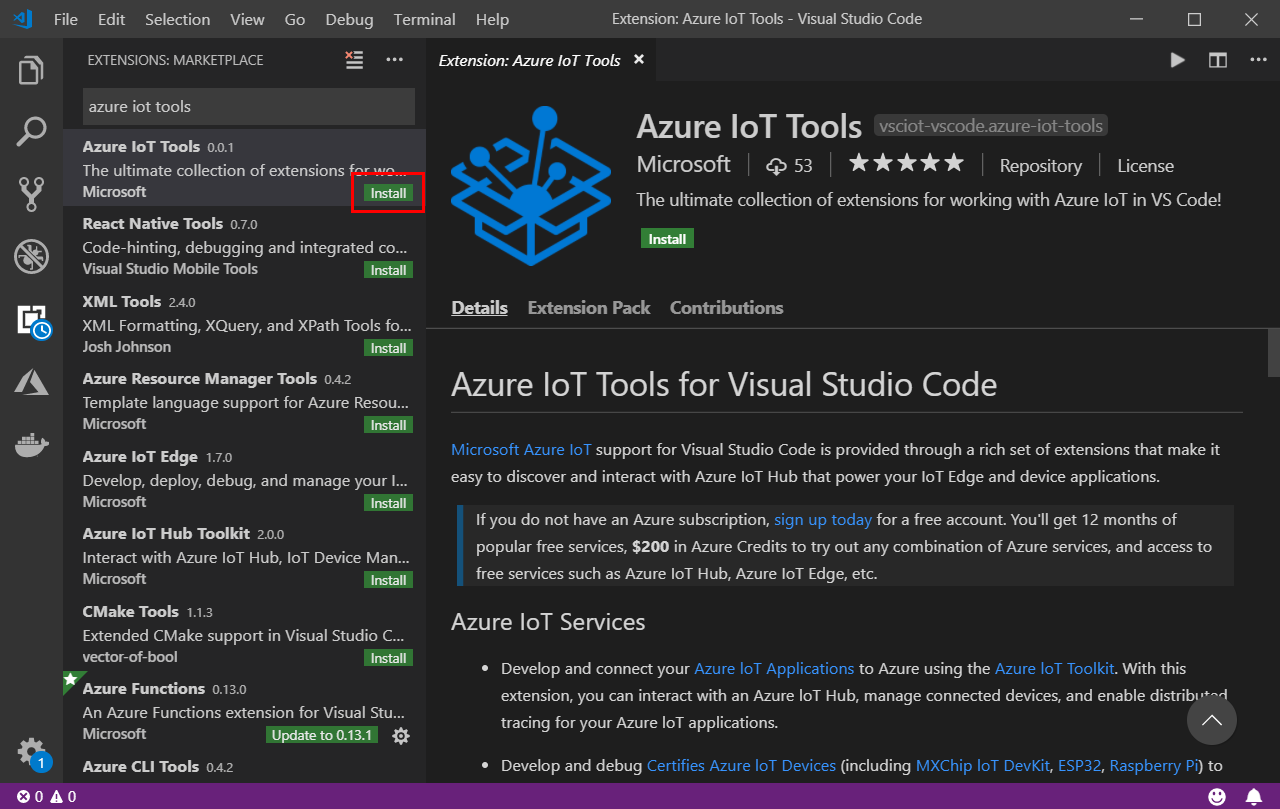Click the extensions search input field
The height and width of the screenshot is (809, 1280).
pyautogui.click(x=248, y=107)
